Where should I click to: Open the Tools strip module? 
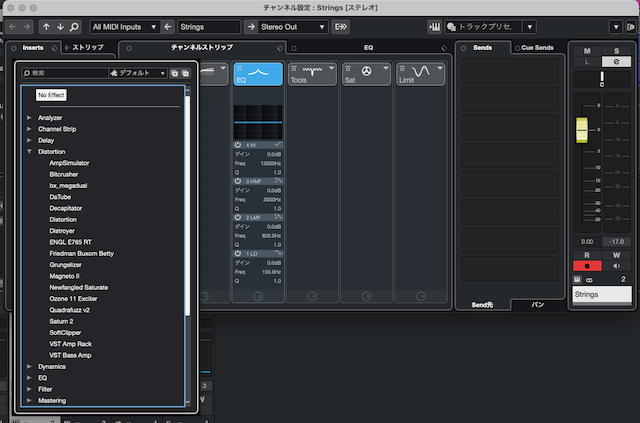pyautogui.click(x=311, y=73)
